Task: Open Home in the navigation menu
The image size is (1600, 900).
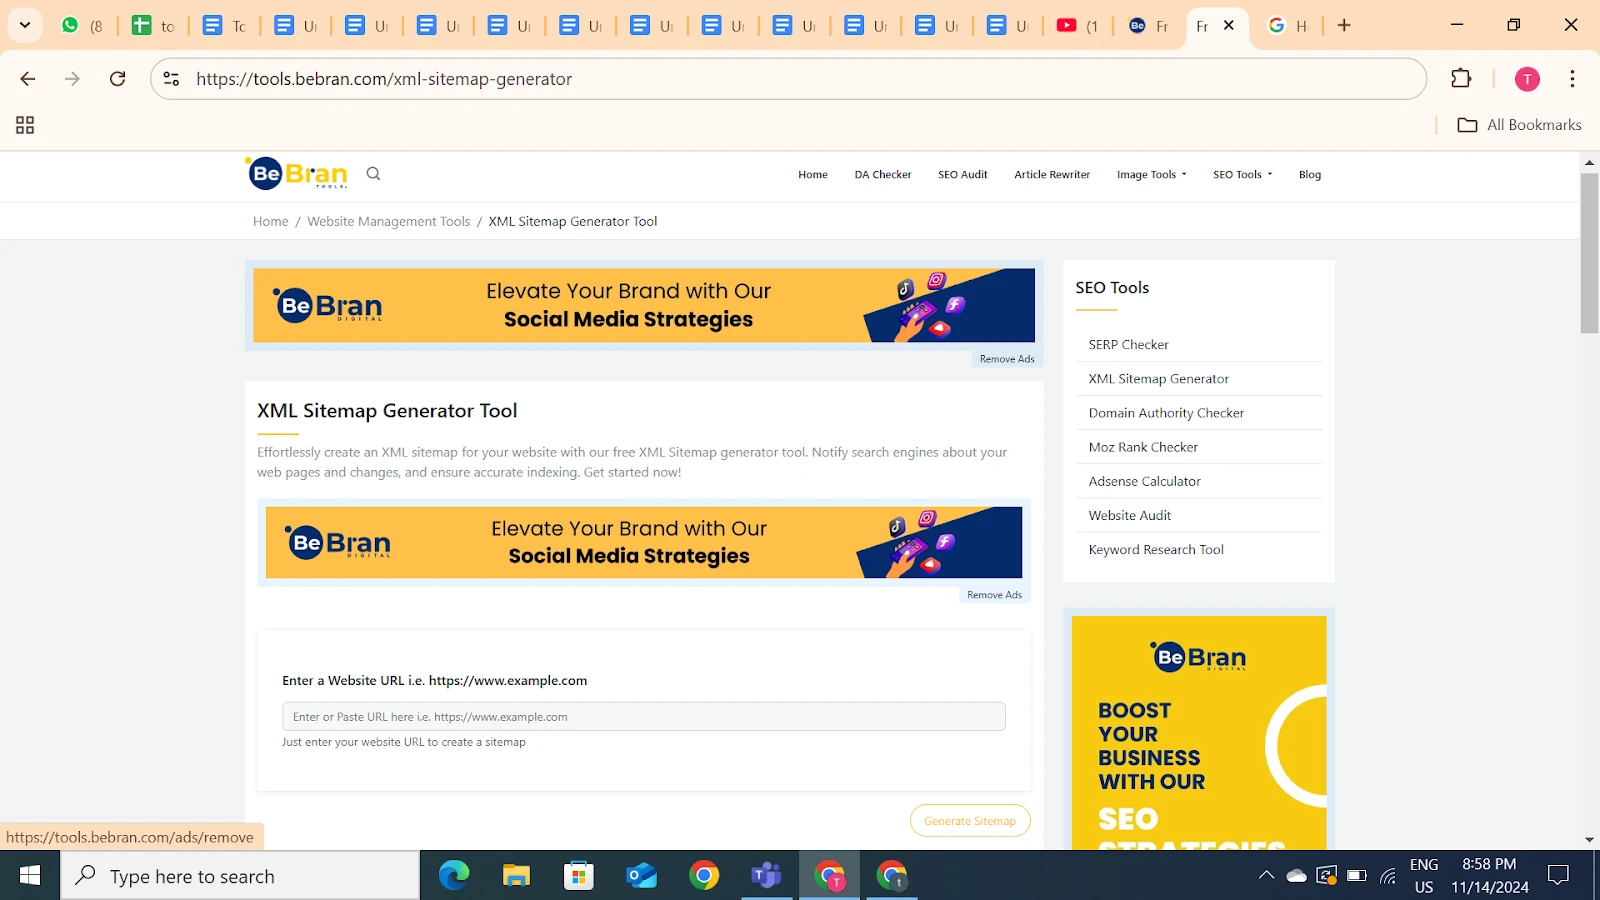Action: (813, 175)
